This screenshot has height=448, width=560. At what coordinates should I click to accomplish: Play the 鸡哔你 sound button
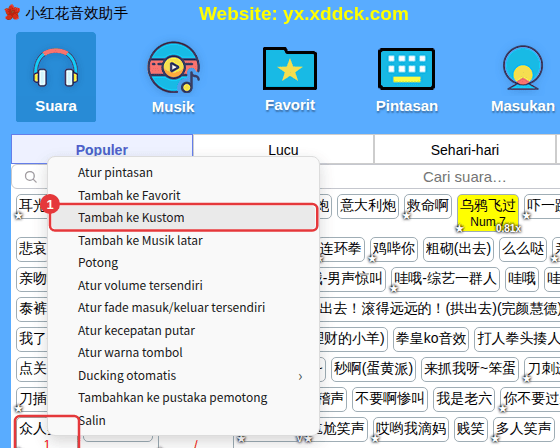[394, 249]
